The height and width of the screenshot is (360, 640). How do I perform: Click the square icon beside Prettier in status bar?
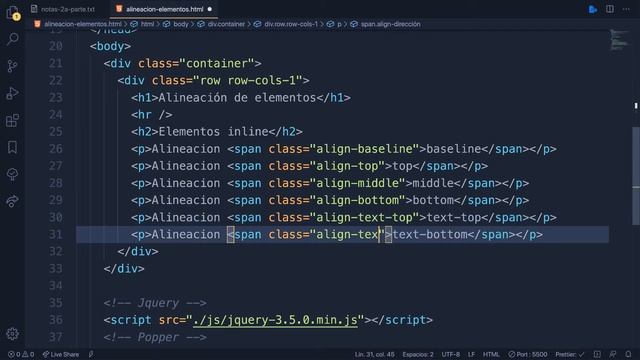pyautogui.click(x=597, y=354)
